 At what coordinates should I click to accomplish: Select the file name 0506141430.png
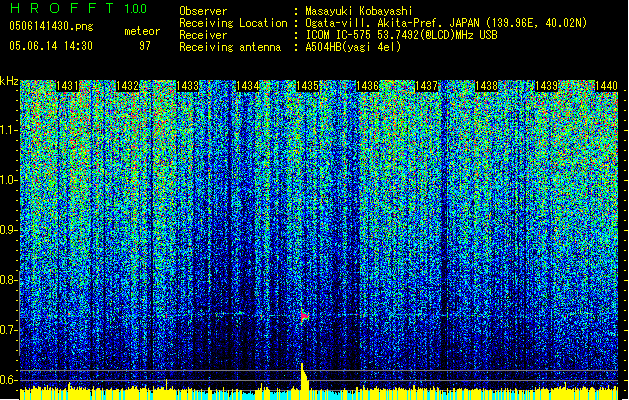(51, 26)
